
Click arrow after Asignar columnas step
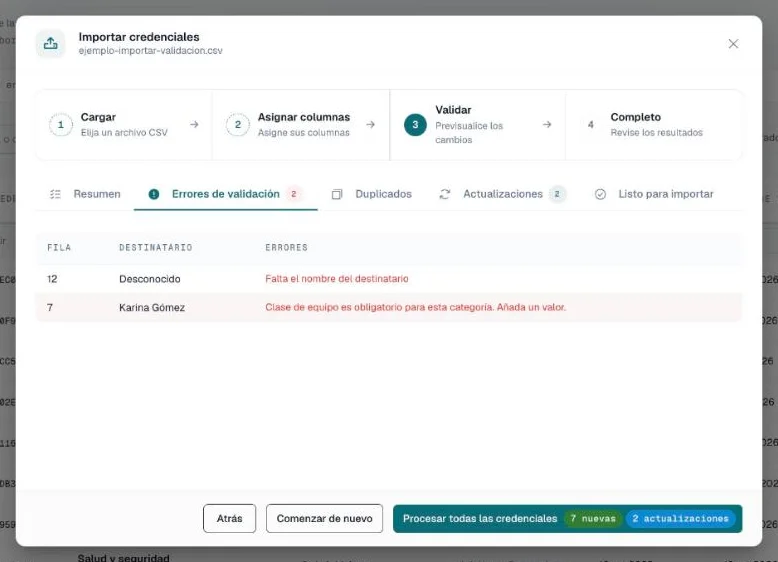coord(370,125)
